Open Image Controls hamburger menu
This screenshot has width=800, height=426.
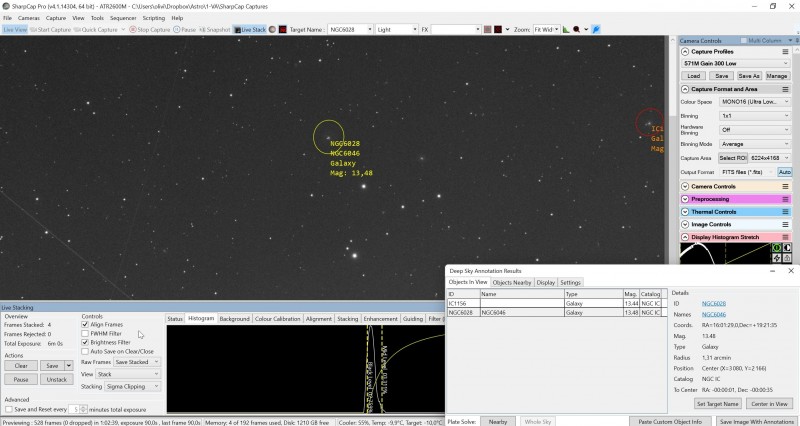(x=785, y=224)
